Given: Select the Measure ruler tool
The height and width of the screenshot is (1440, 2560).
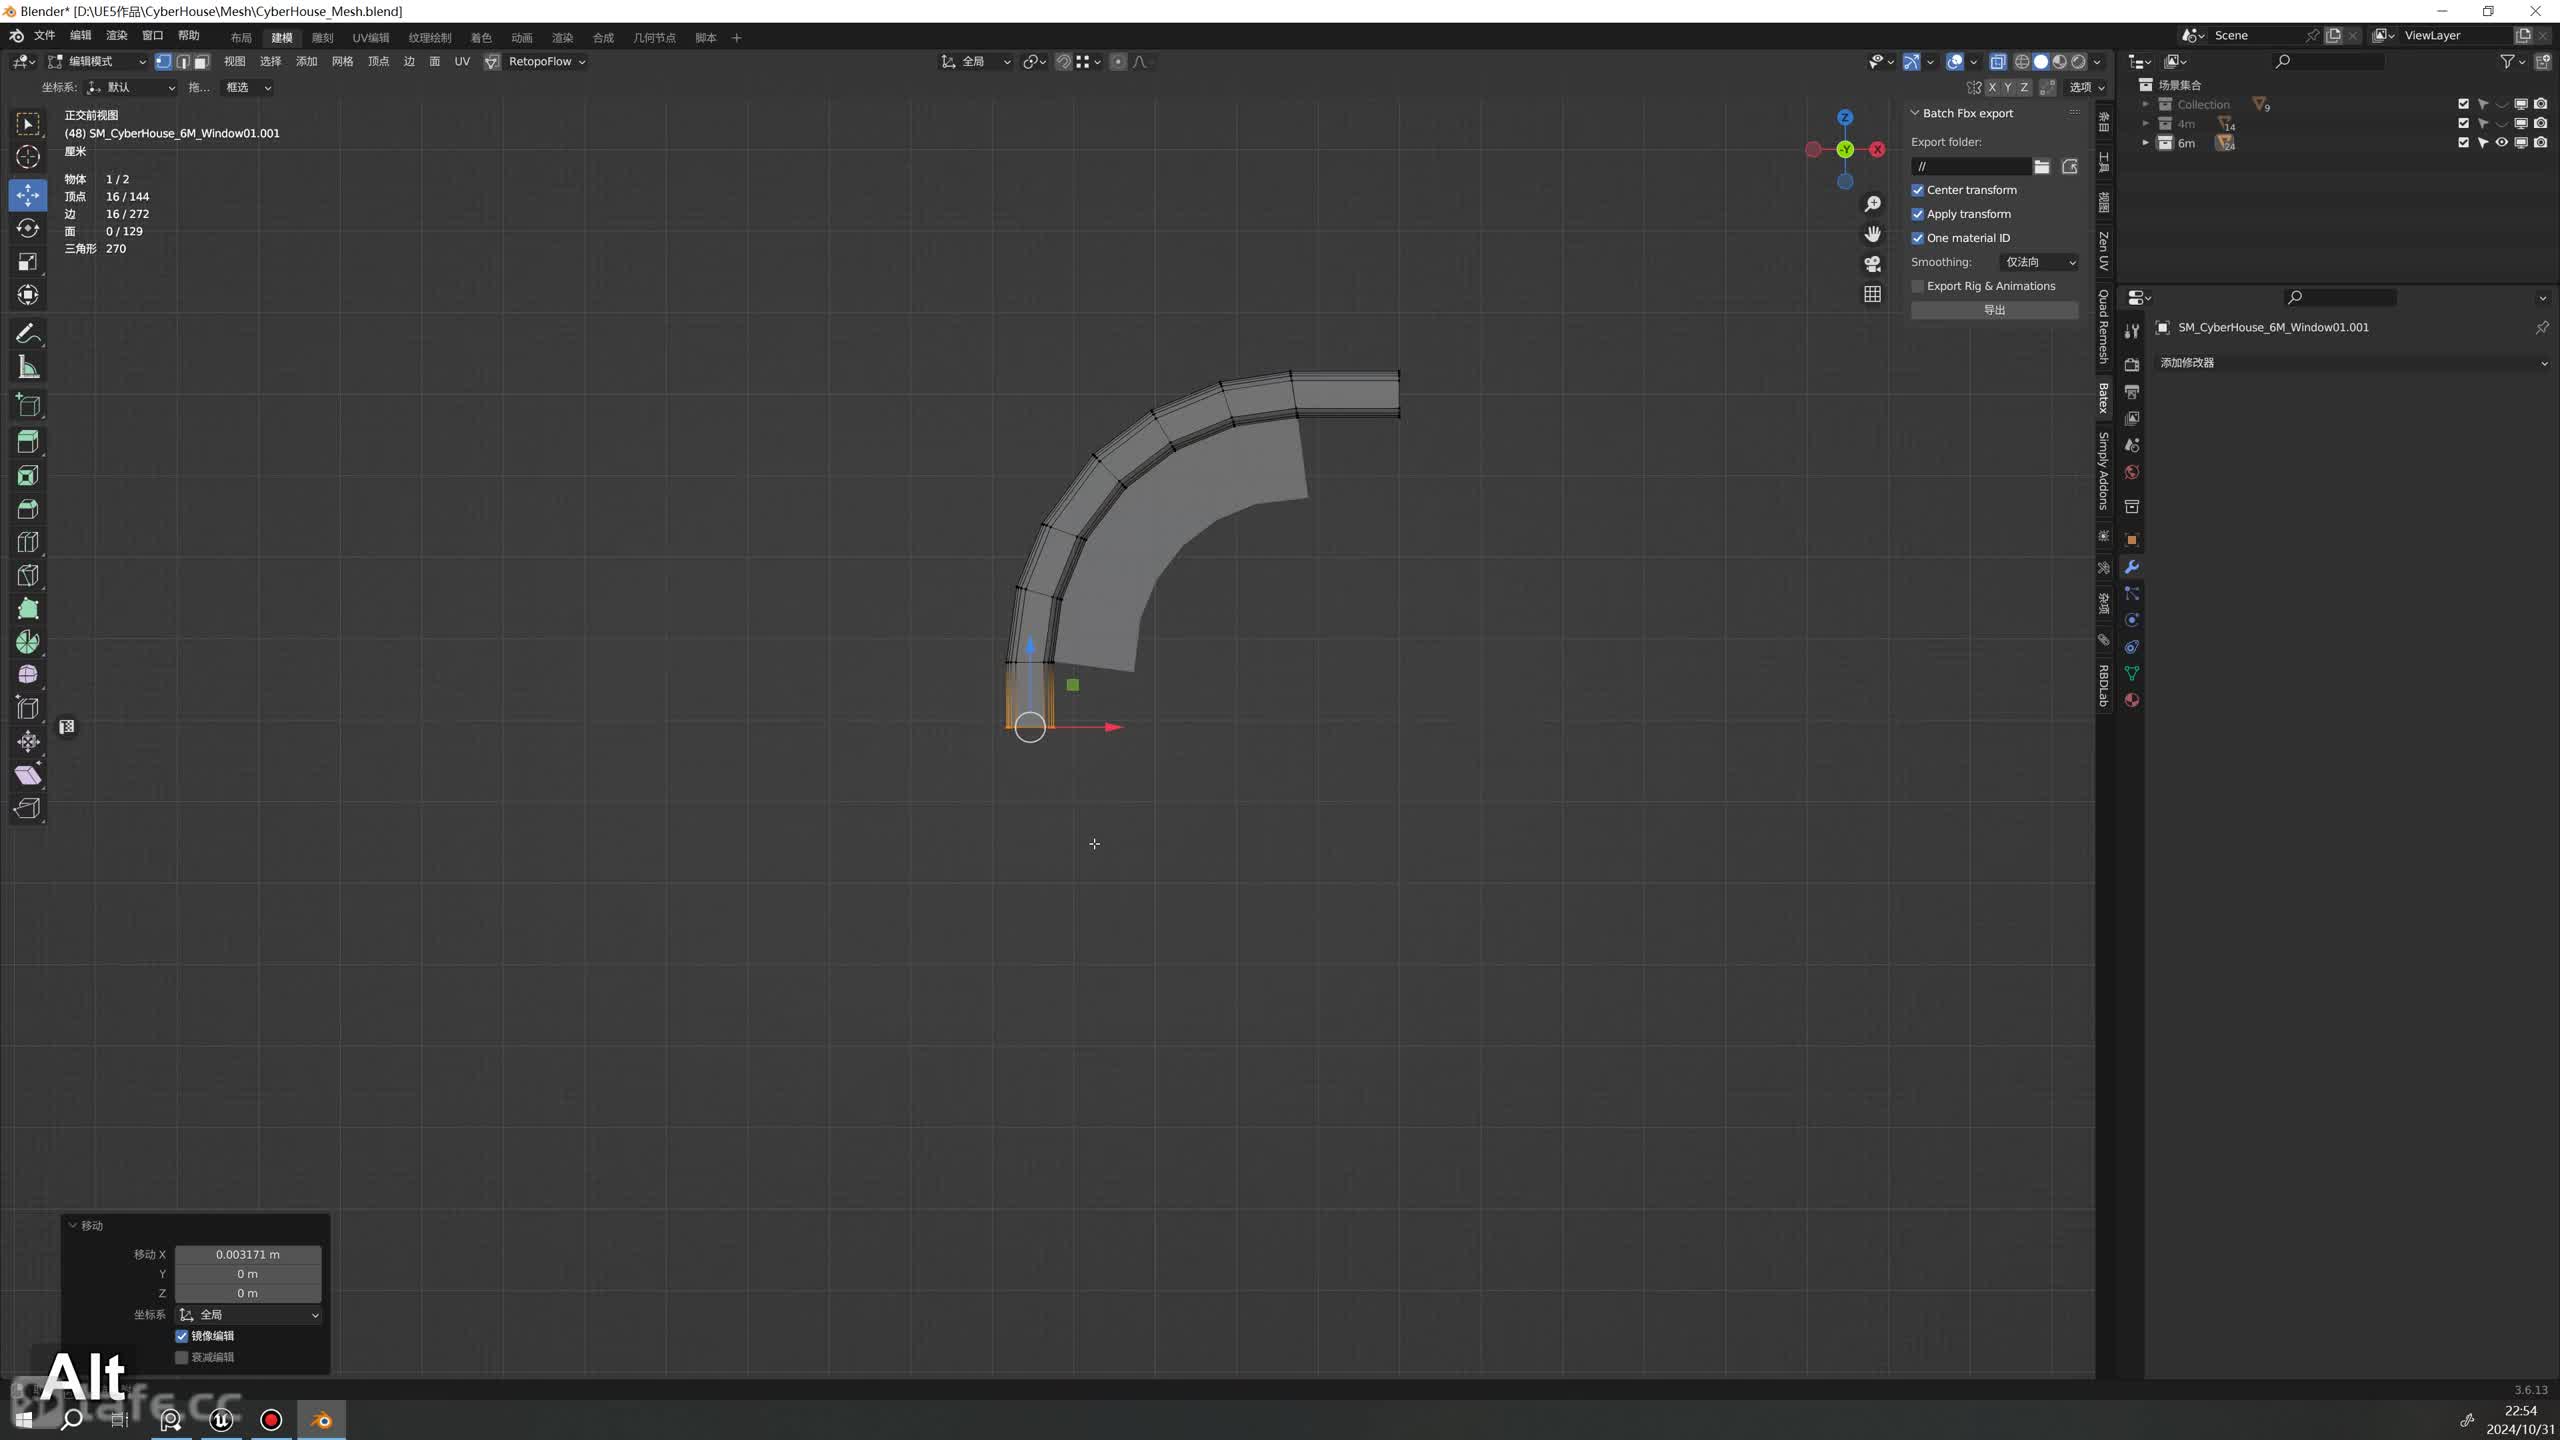Looking at the screenshot, I should [x=28, y=367].
